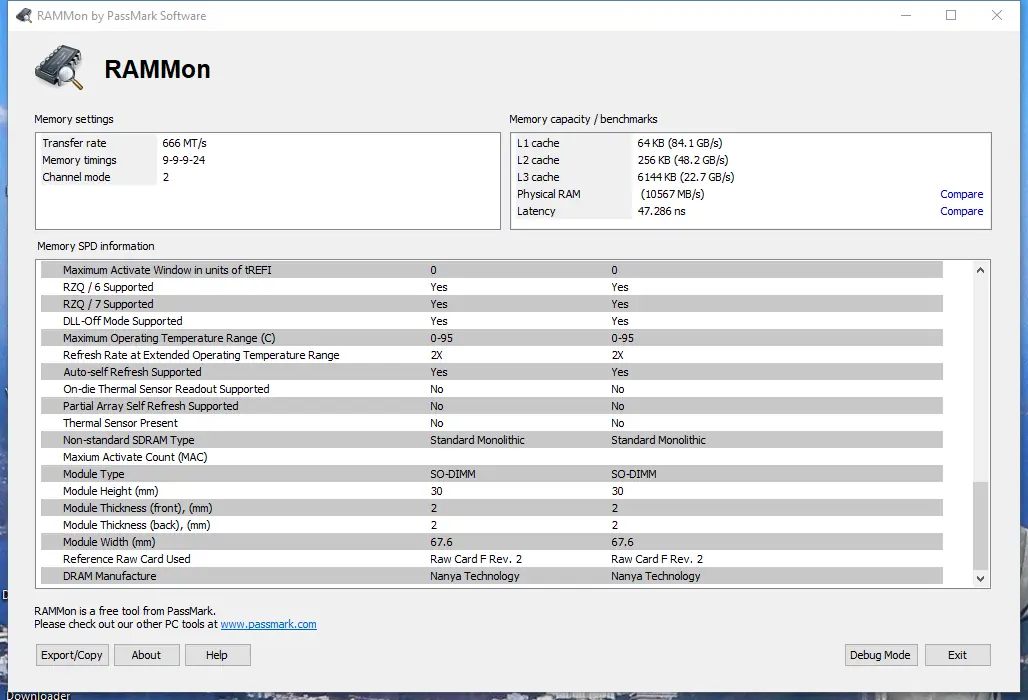
Task: Select the Channel mode row
Action: pyautogui.click(x=268, y=177)
